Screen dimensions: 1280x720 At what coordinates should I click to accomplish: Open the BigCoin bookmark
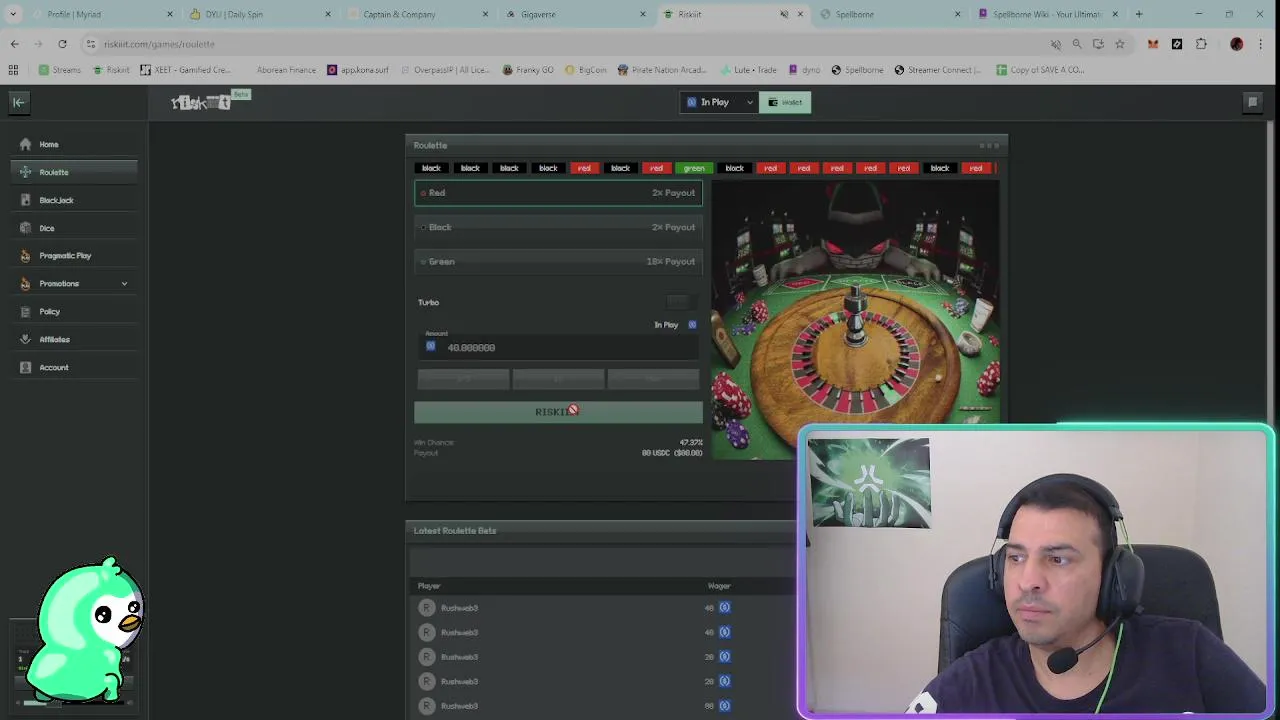(x=586, y=70)
